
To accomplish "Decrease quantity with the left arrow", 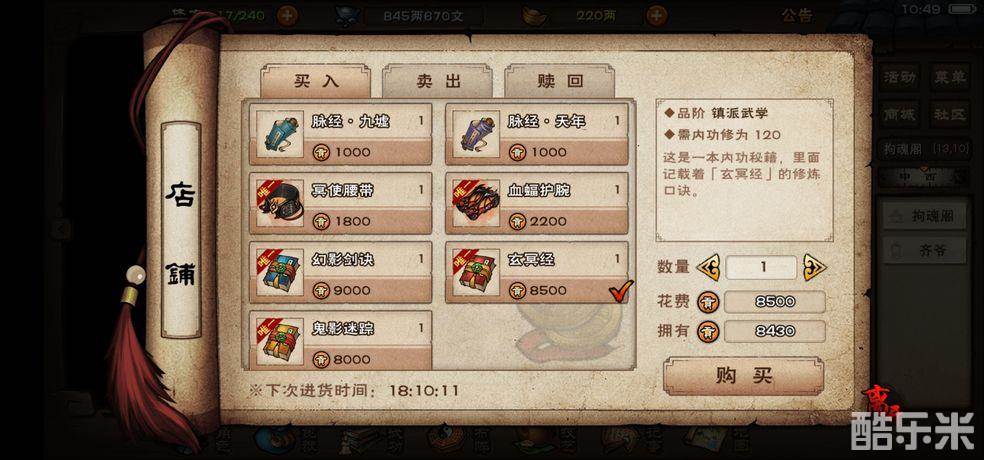I will (x=708, y=267).
